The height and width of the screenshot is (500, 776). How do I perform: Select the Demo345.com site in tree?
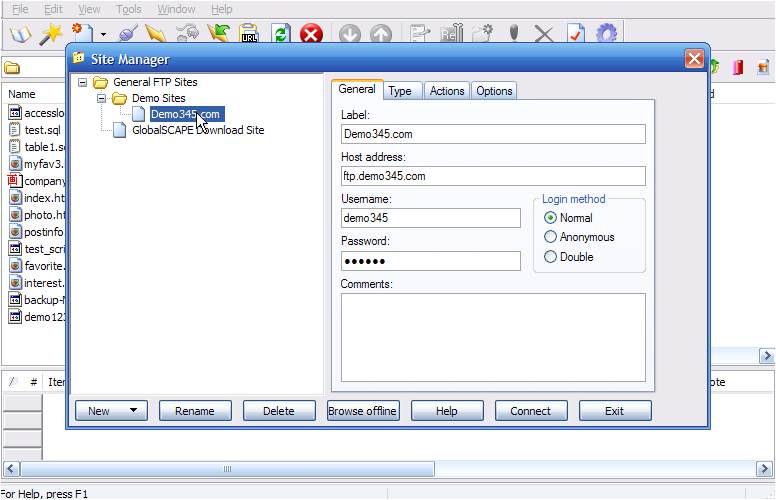(187, 114)
